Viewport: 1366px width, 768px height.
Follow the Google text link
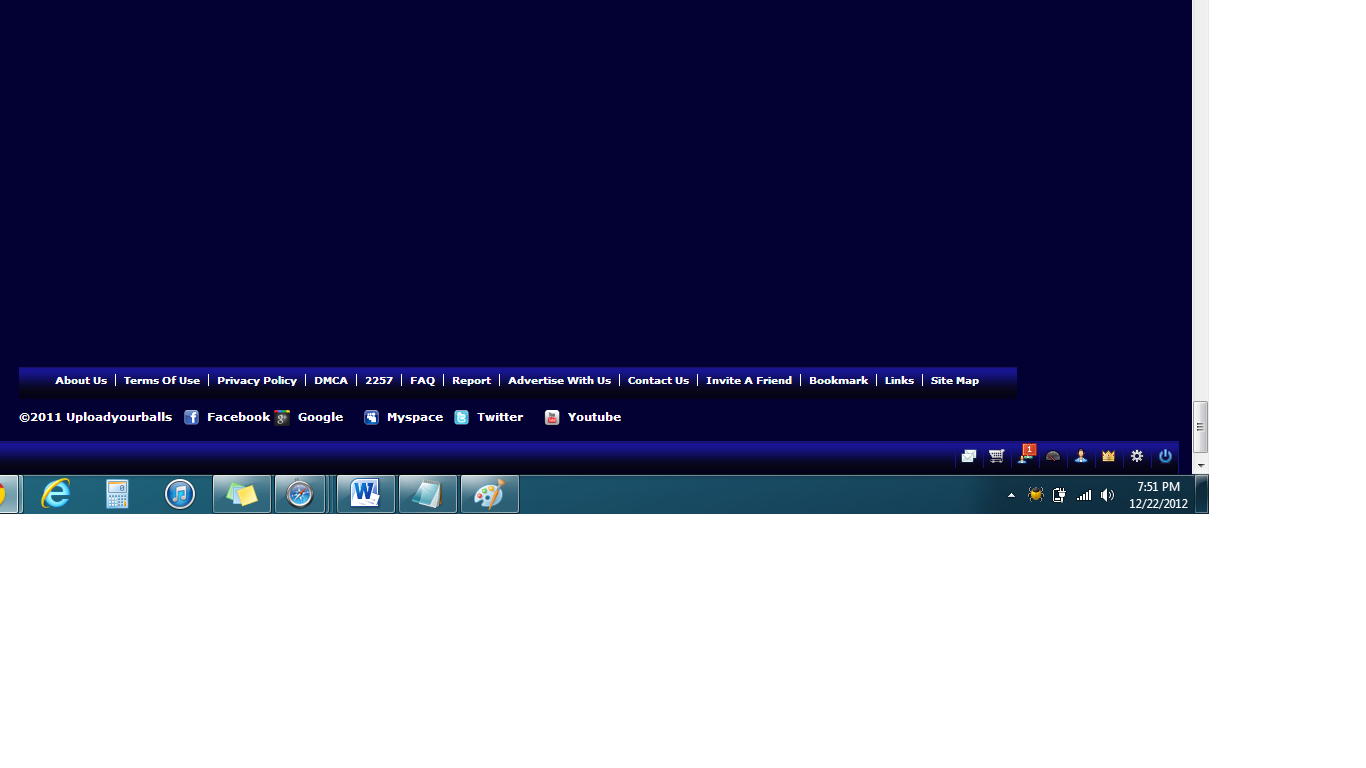tap(321, 417)
